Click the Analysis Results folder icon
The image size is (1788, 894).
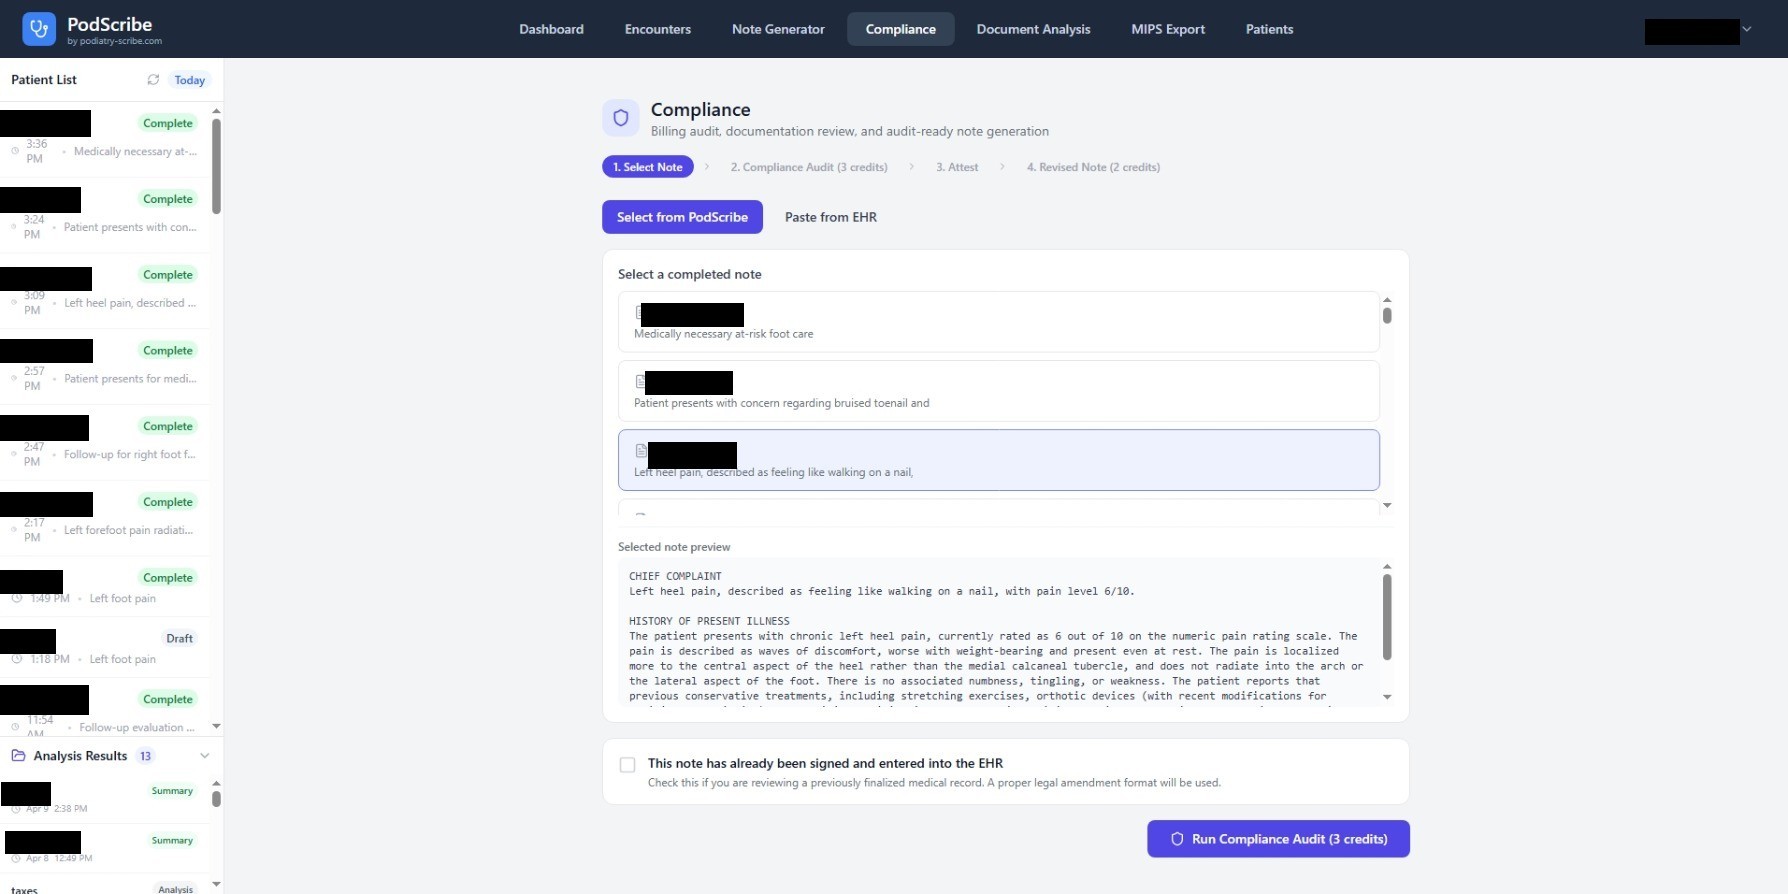click(18, 756)
